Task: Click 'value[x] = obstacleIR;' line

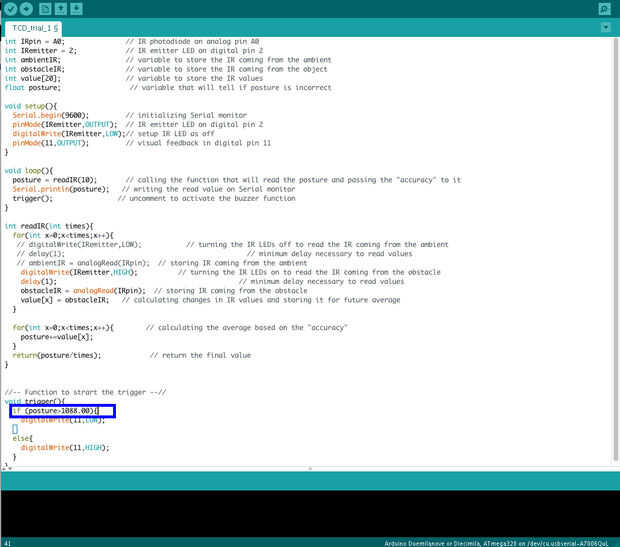Action: (65, 300)
